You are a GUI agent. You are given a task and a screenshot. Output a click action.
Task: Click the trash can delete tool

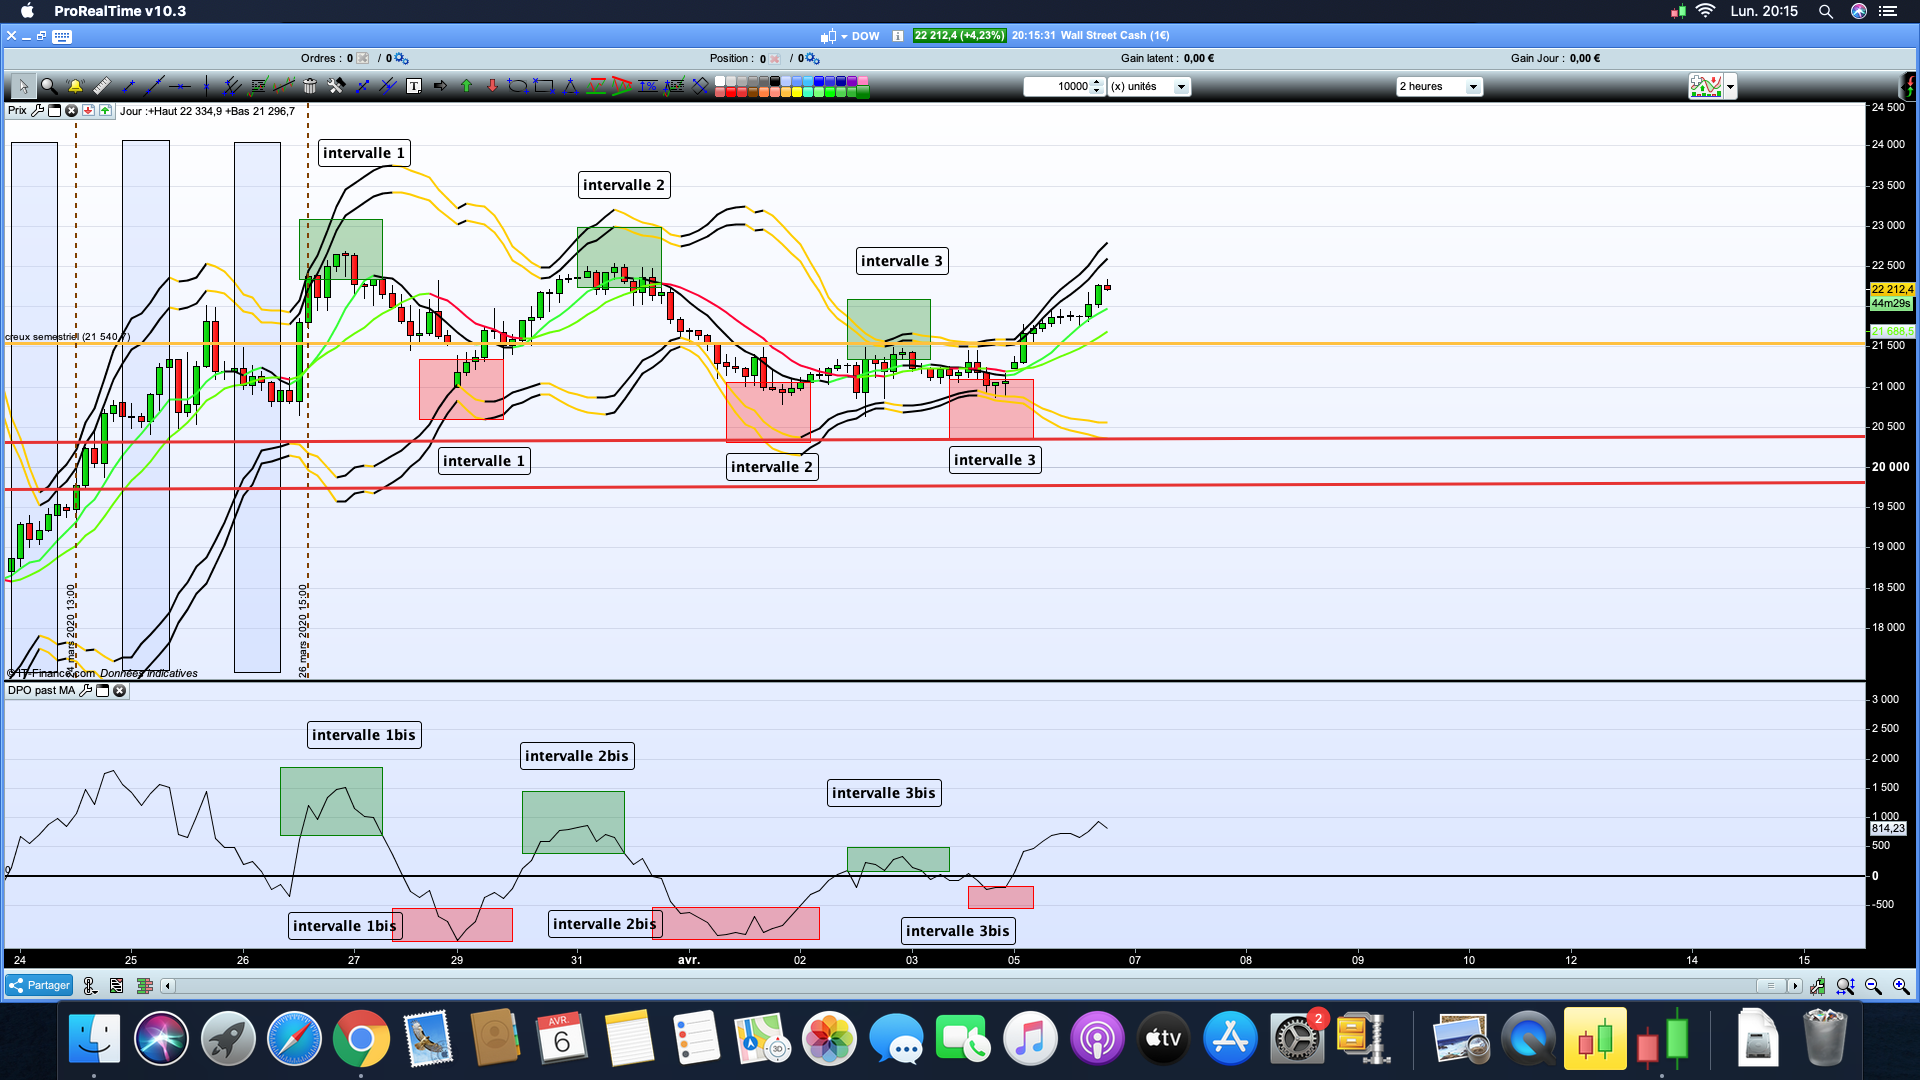point(310,87)
